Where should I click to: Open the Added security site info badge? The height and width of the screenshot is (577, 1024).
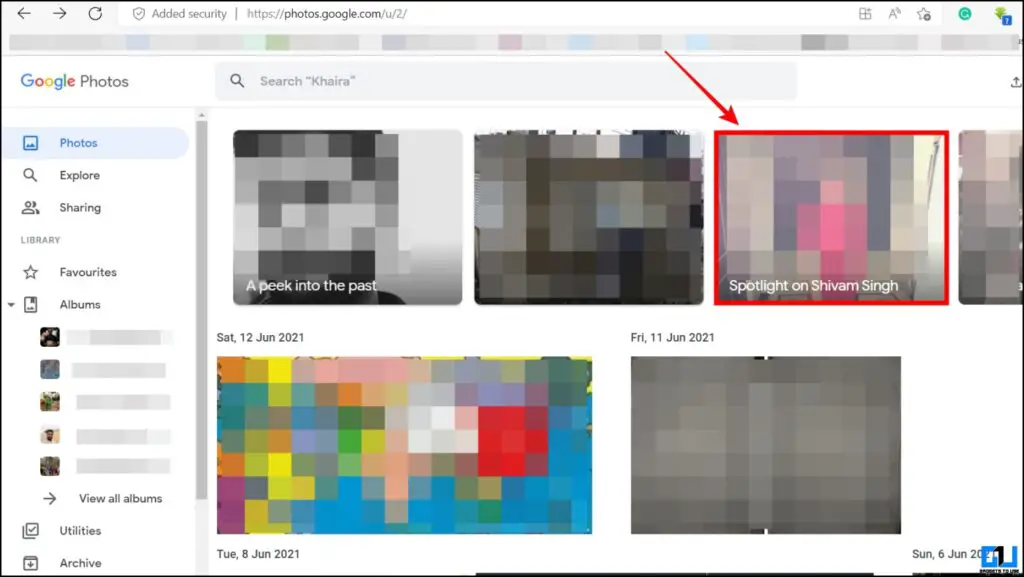click(180, 14)
